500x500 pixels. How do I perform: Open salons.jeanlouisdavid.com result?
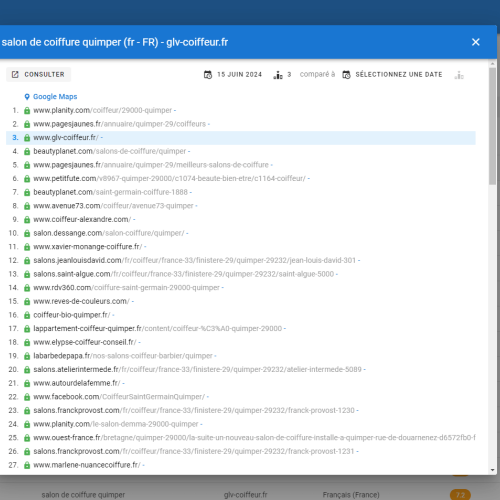click(x=195, y=261)
